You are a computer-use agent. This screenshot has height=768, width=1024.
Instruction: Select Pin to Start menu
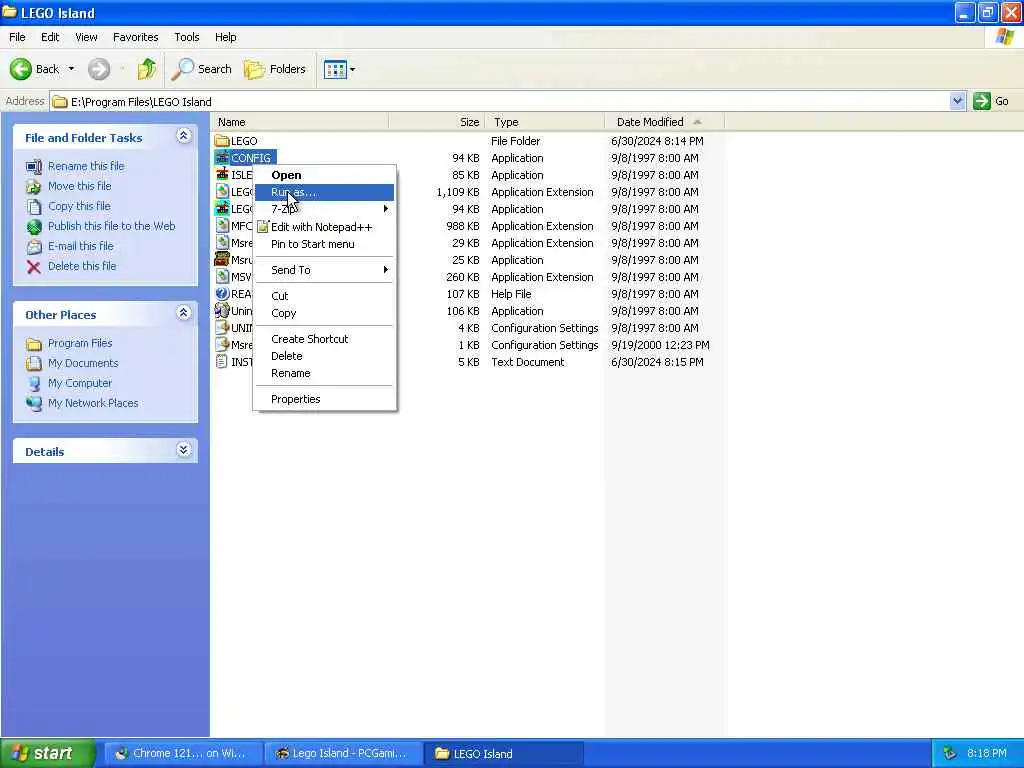325,244
